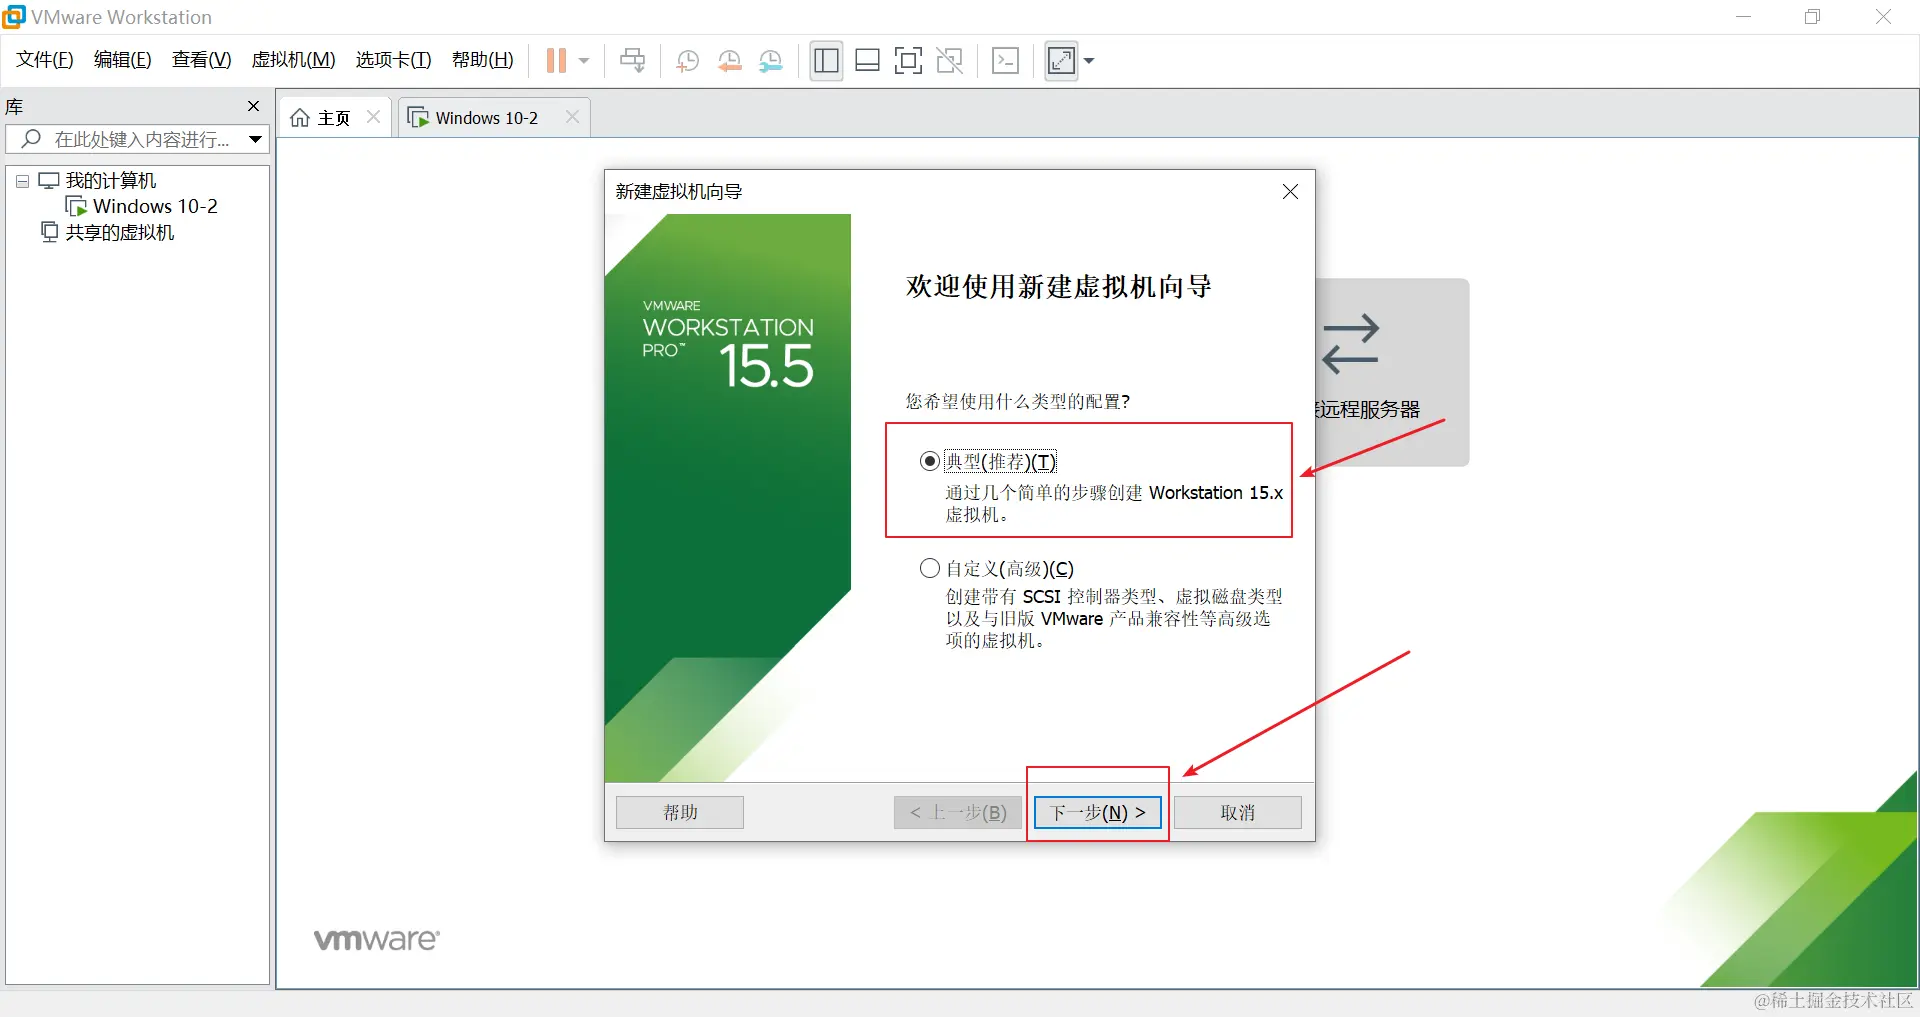Click the disabled < 上一步(B) button
The height and width of the screenshot is (1017, 1920).
point(958,812)
